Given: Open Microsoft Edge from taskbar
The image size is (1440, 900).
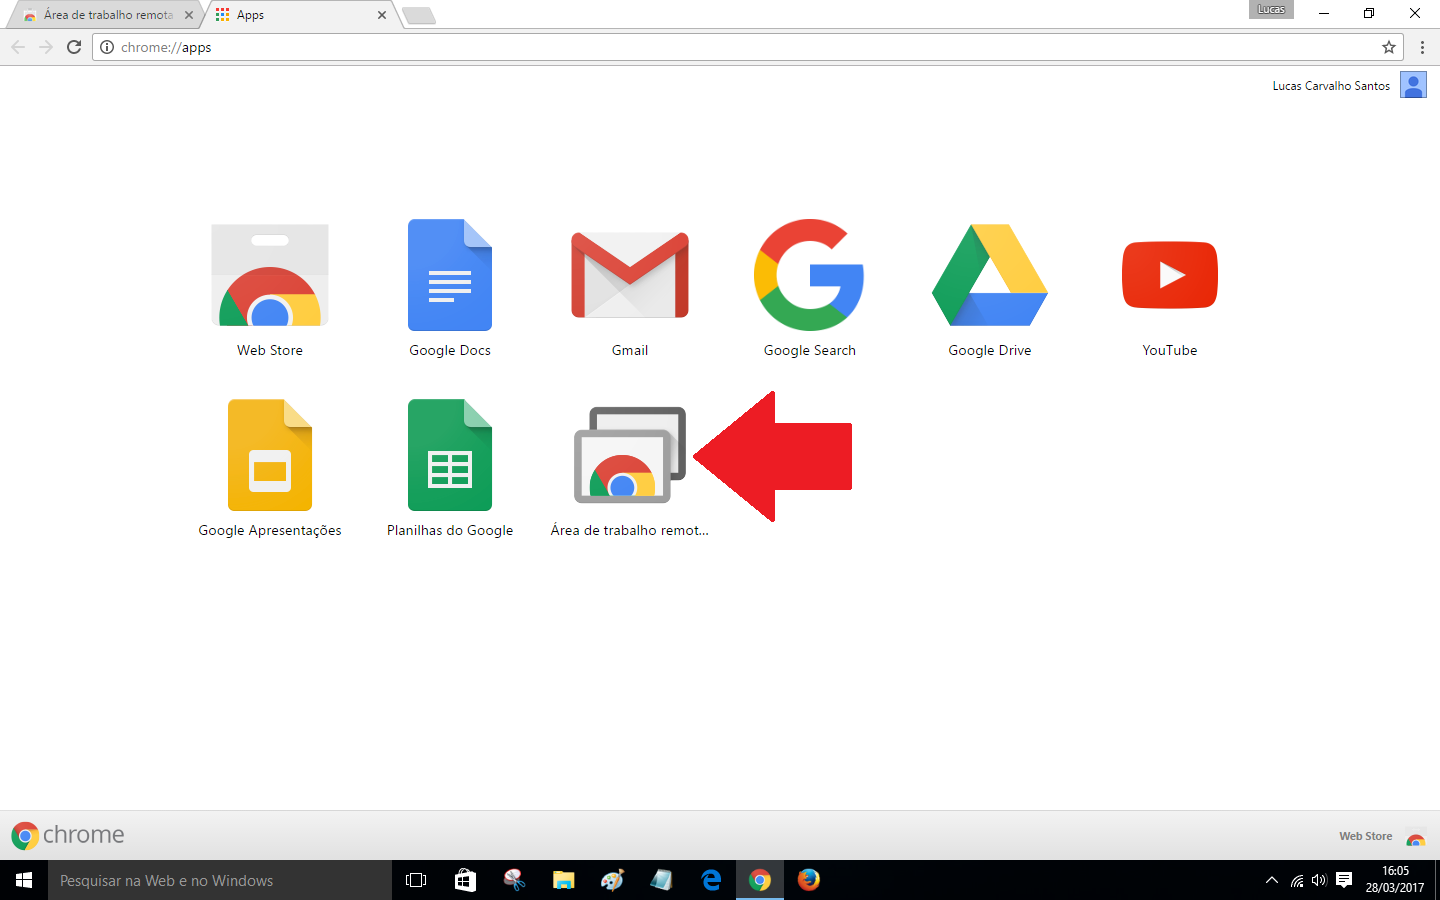Looking at the screenshot, I should [x=711, y=880].
